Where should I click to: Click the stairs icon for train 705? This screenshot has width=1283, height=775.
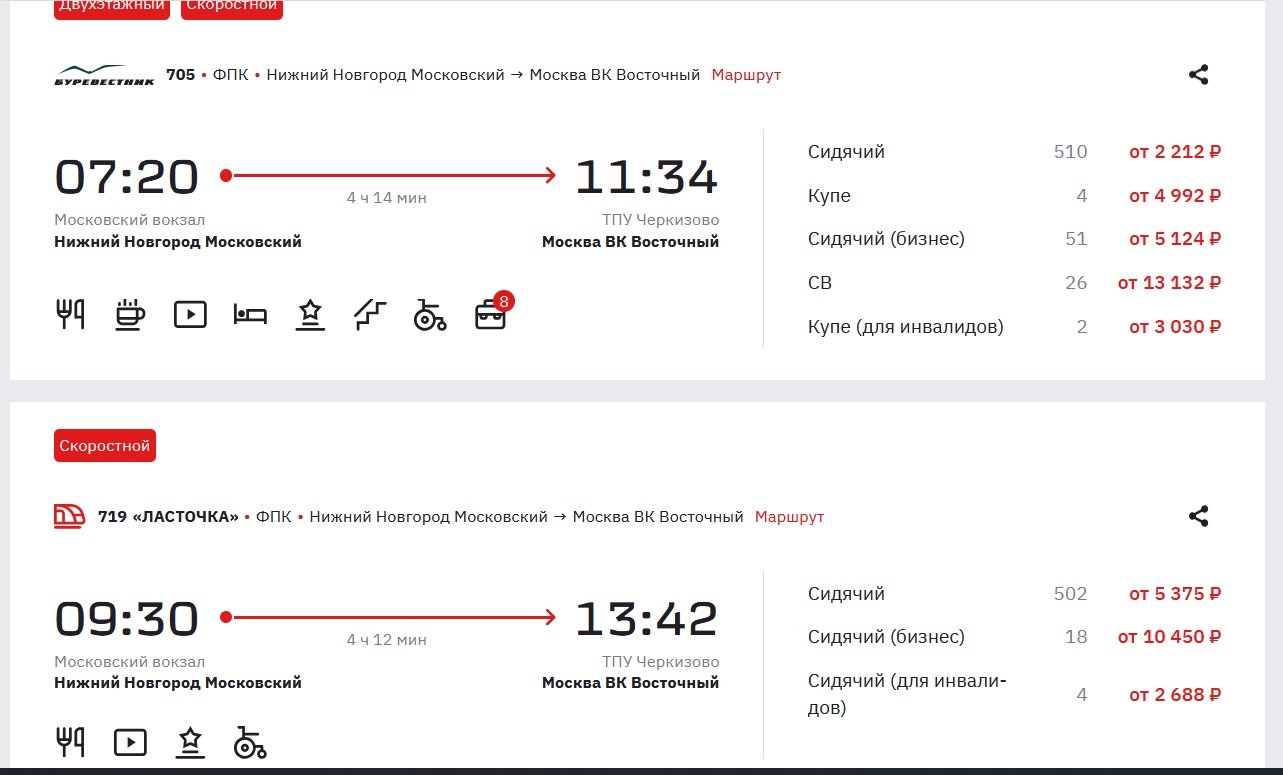(370, 314)
